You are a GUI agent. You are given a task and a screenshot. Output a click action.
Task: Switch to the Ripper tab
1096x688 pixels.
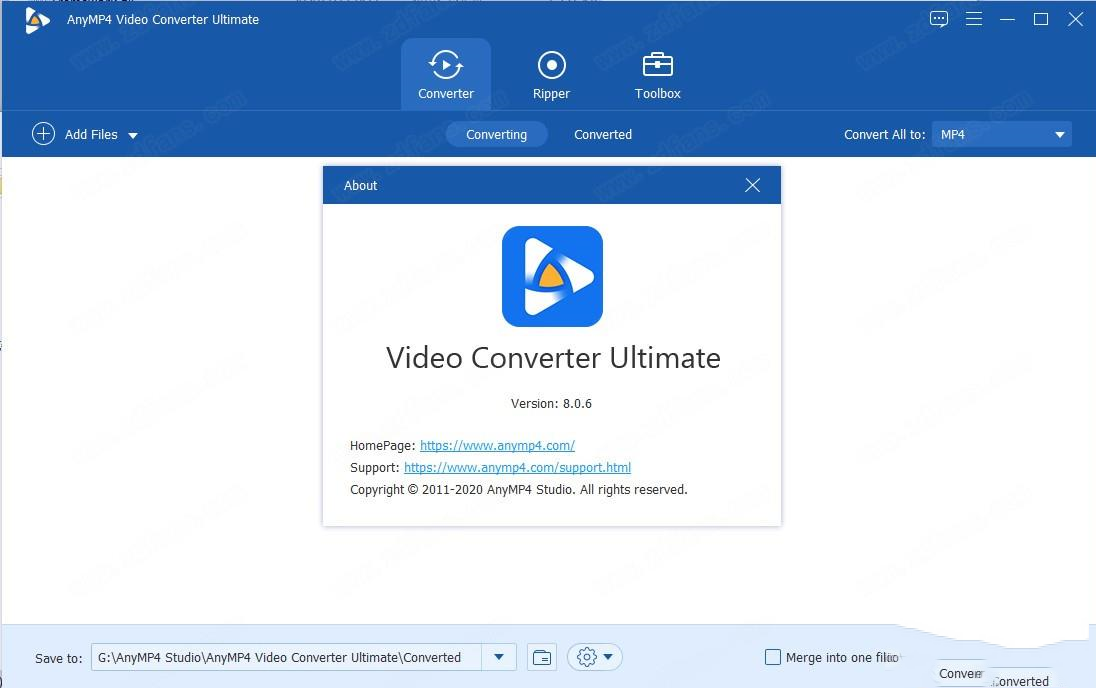pyautogui.click(x=551, y=75)
